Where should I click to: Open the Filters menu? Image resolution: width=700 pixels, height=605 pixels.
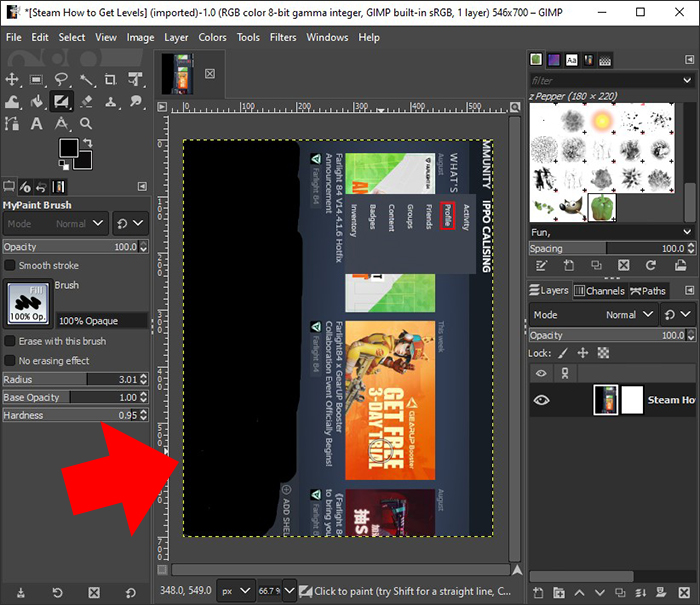pos(283,37)
